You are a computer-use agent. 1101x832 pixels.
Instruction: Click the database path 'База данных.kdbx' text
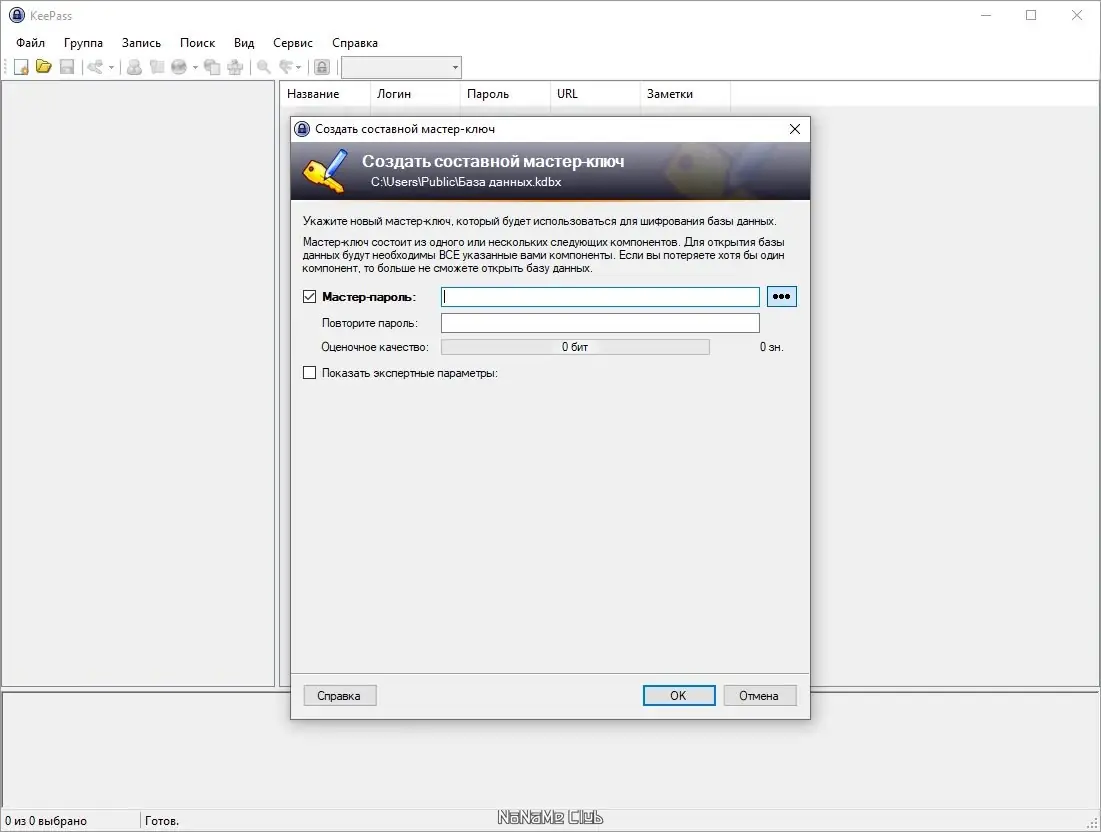[x=510, y=182]
